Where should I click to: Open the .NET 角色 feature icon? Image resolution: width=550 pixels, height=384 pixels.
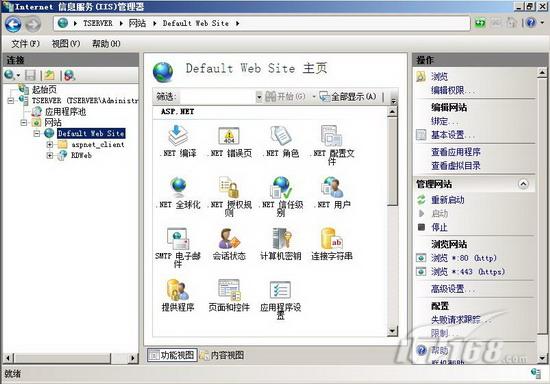click(x=281, y=136)
